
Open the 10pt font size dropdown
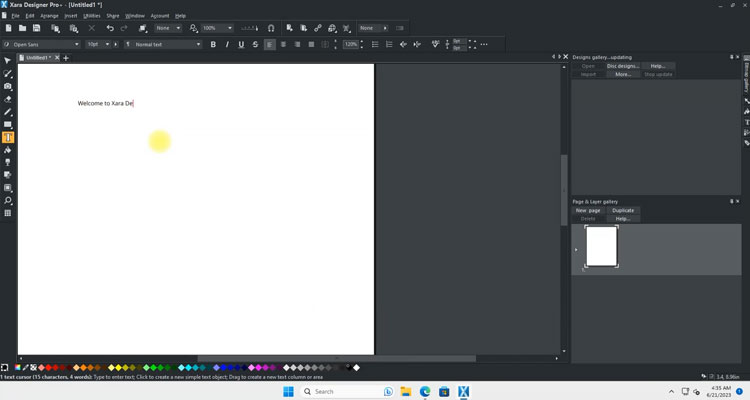107,44
